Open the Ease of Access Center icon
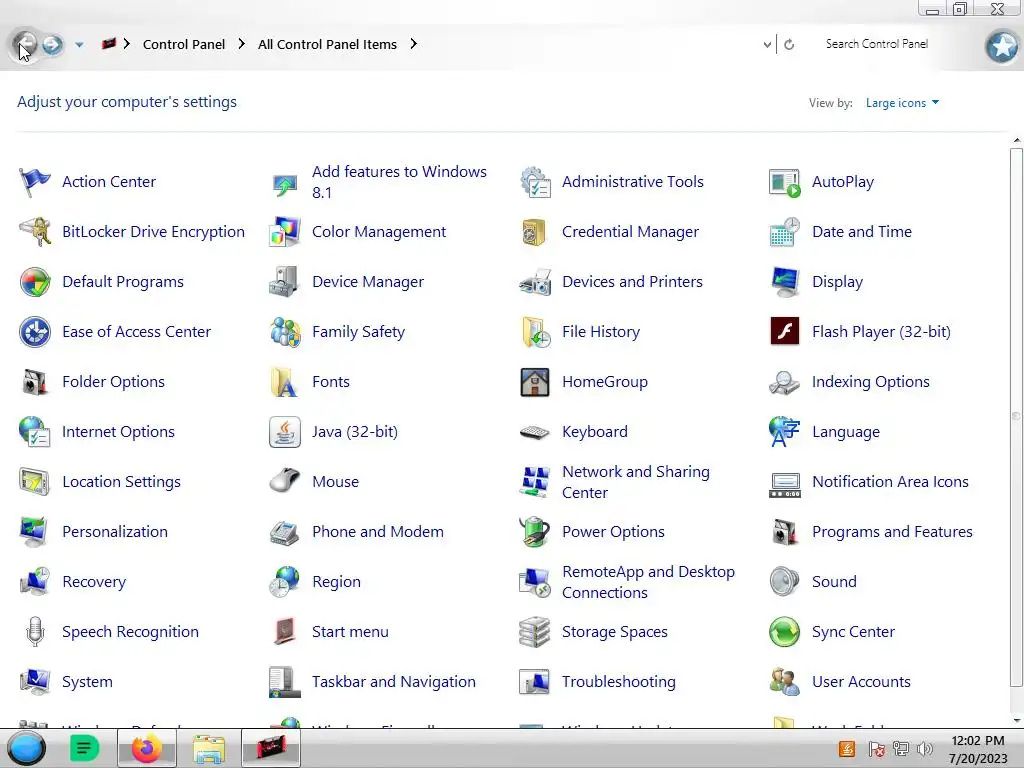Image resolution: width=1024 pixels, height=768 pixels. click(x=35, y=332)
